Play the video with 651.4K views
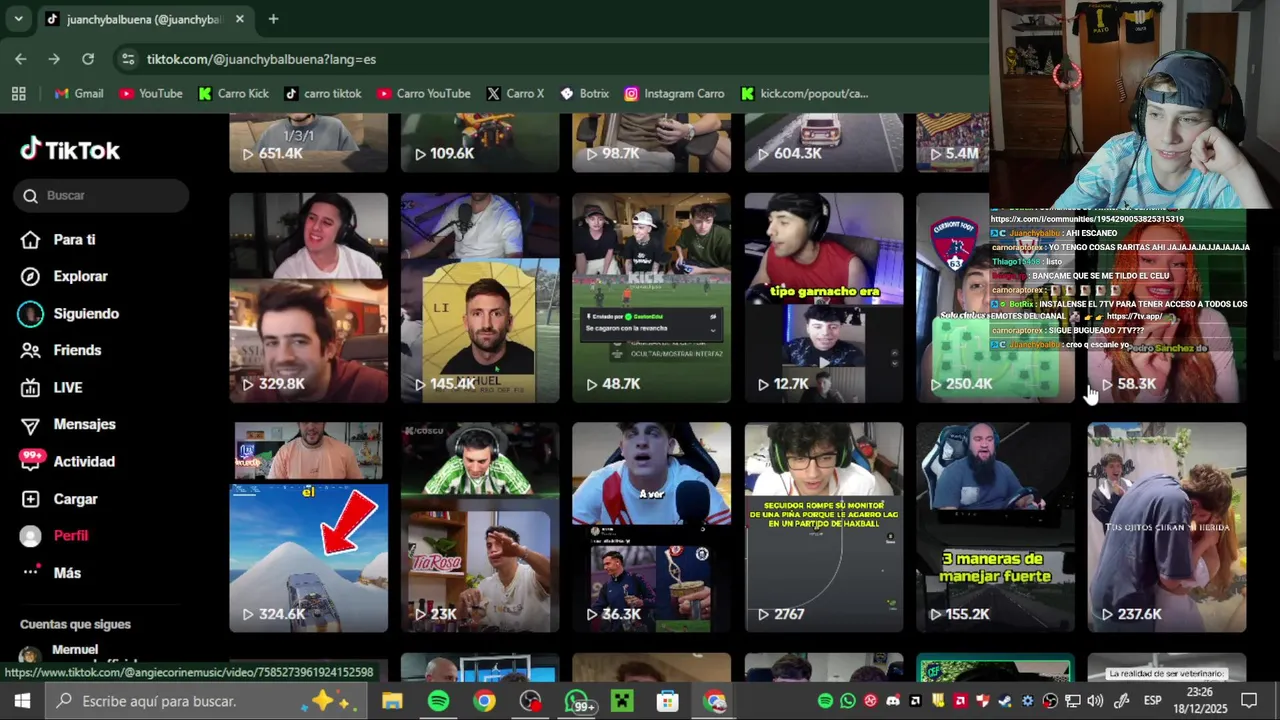1280x720 pixels. point(308,143)
